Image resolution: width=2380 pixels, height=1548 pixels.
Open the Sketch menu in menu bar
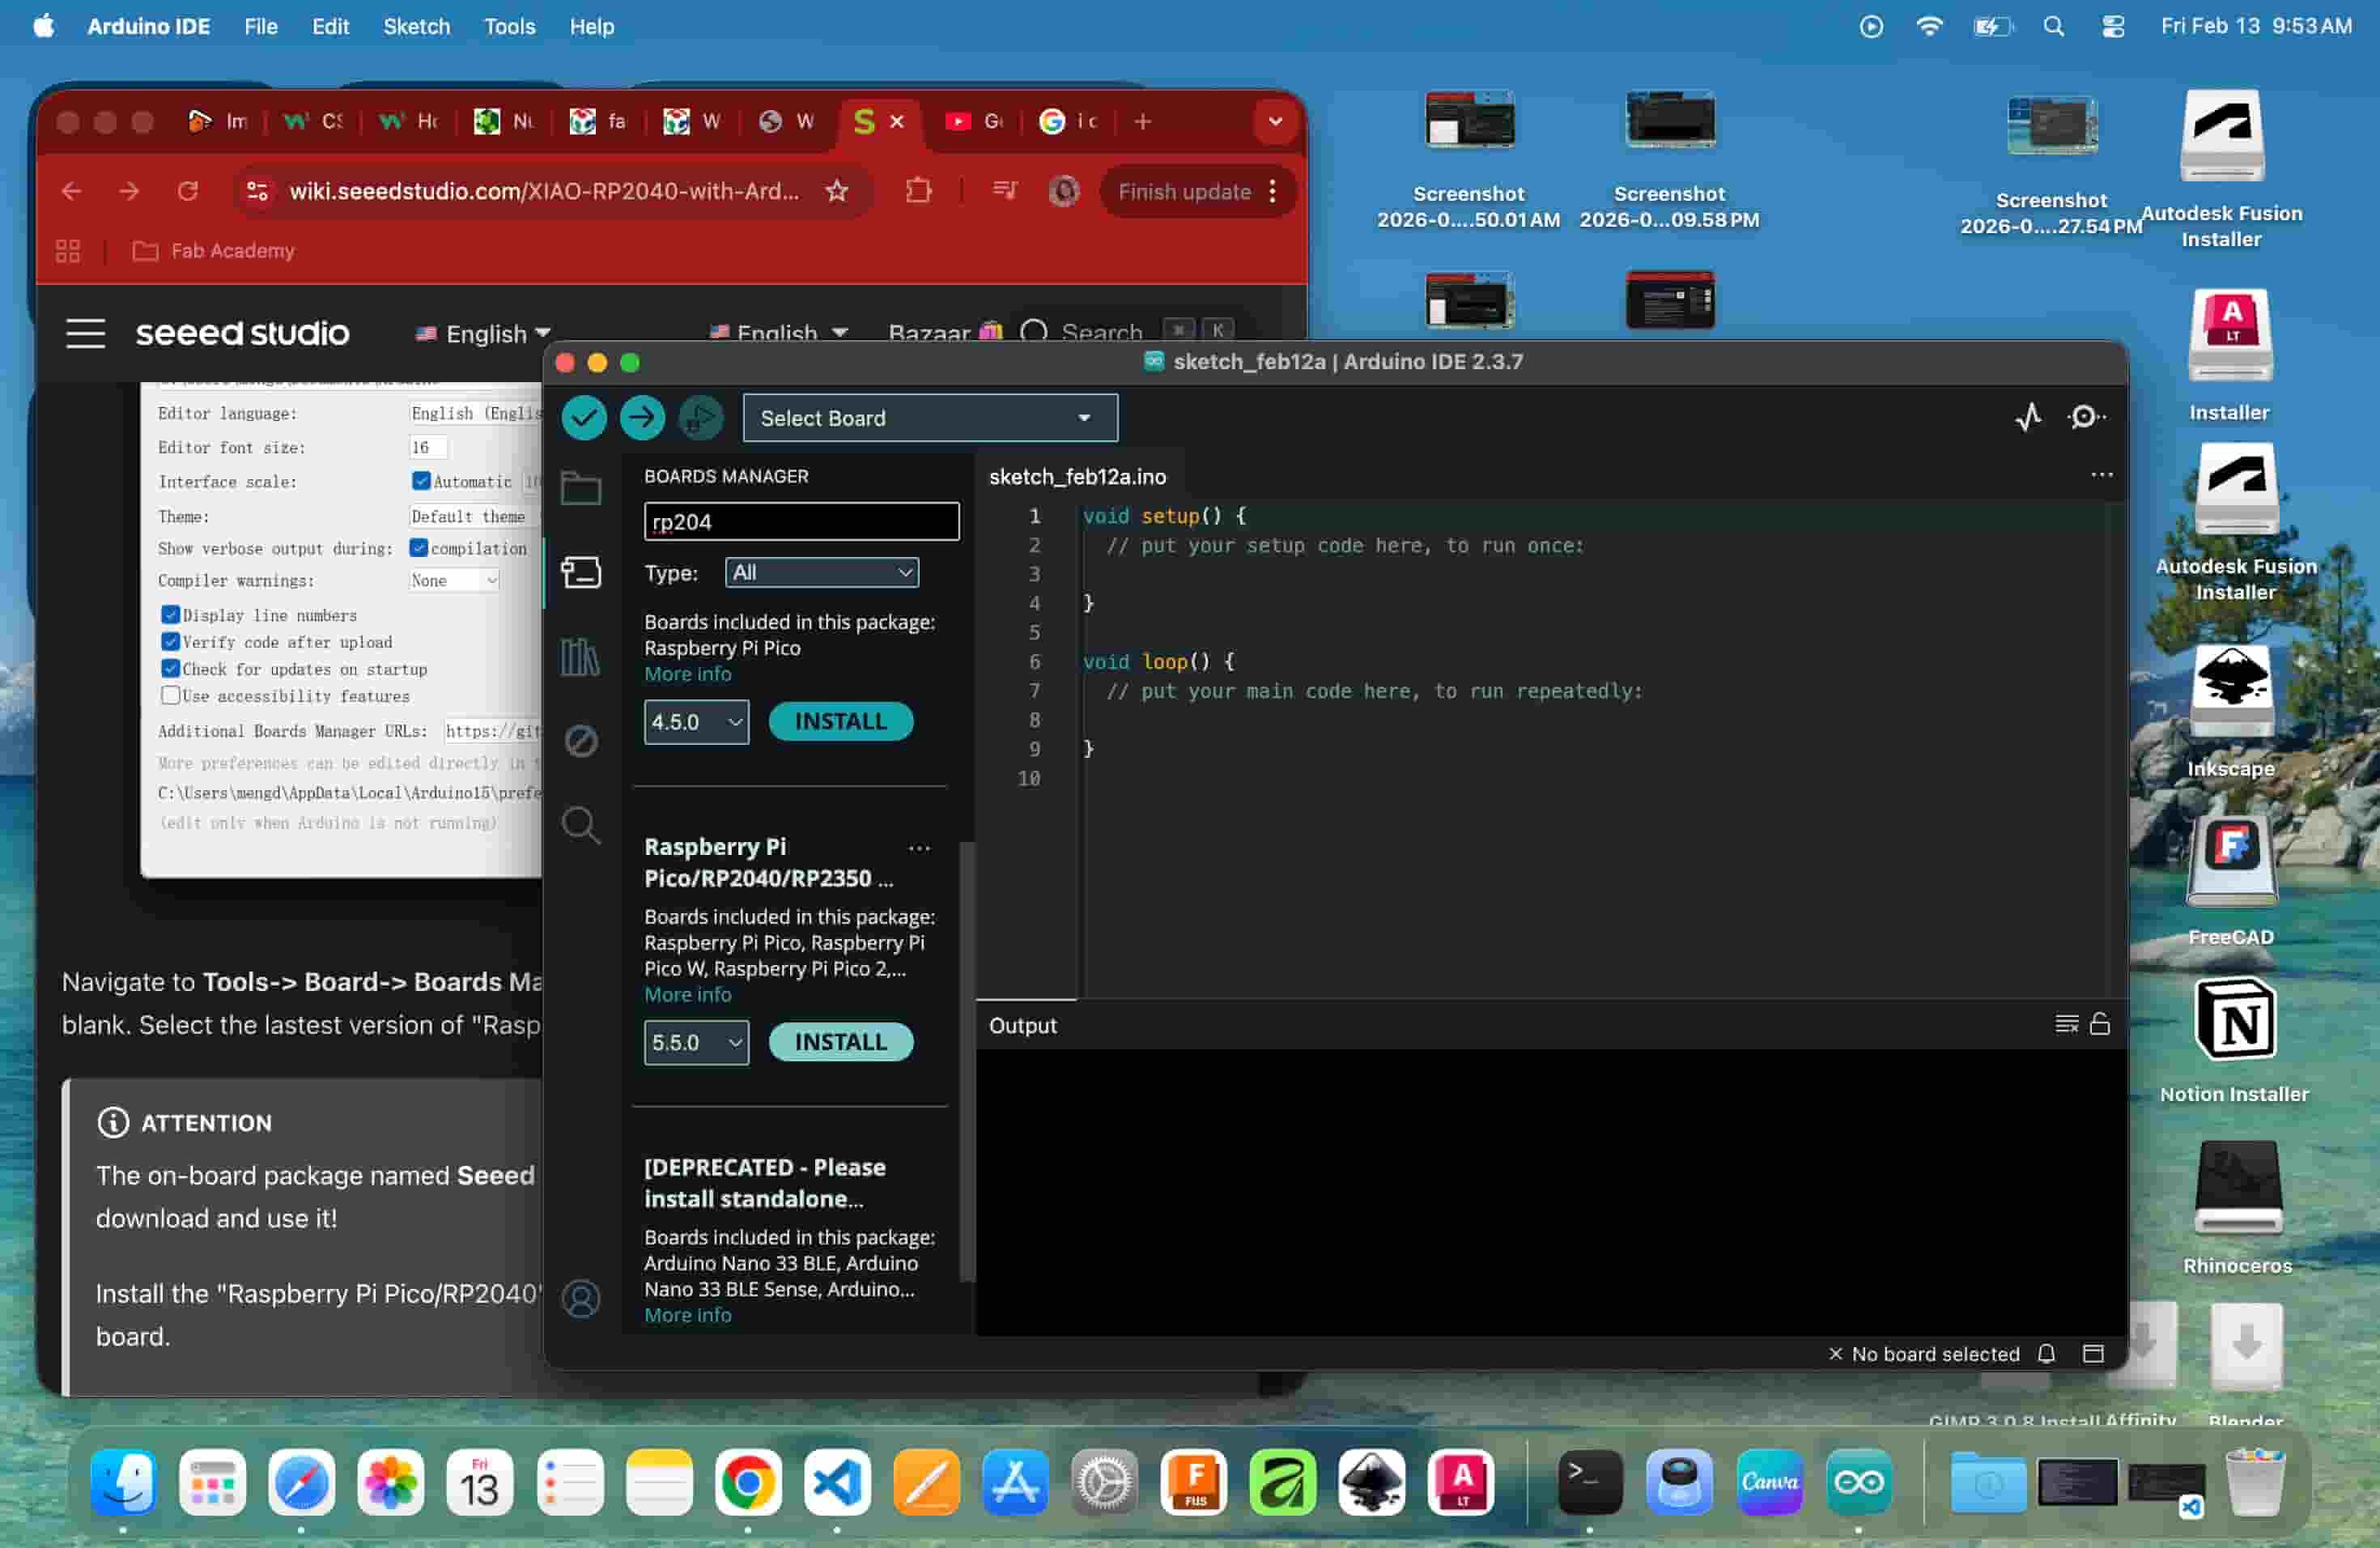pyautogui.click(x=416, y=27)
